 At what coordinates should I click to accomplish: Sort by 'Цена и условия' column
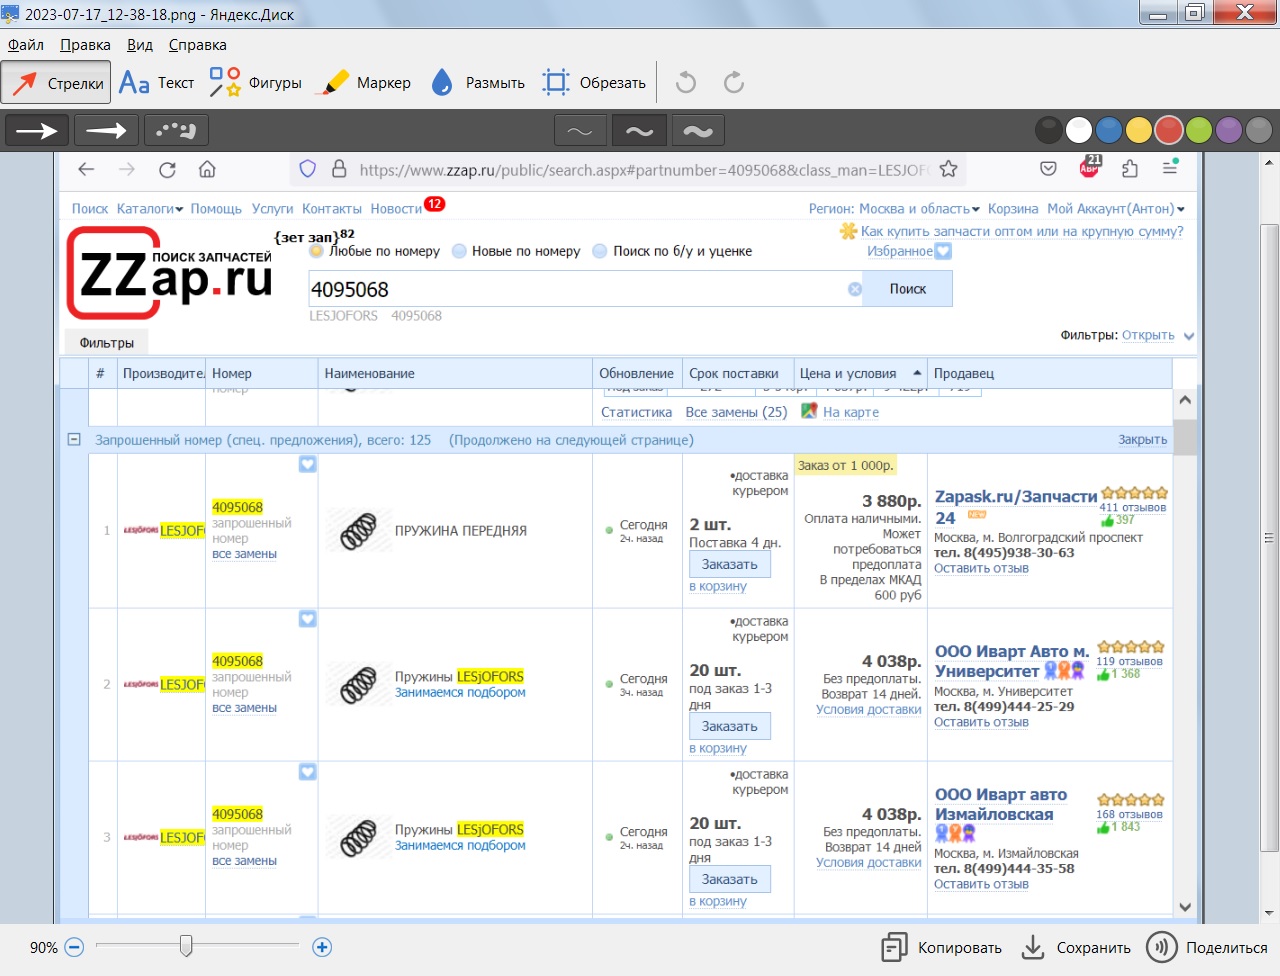point(859,373)
